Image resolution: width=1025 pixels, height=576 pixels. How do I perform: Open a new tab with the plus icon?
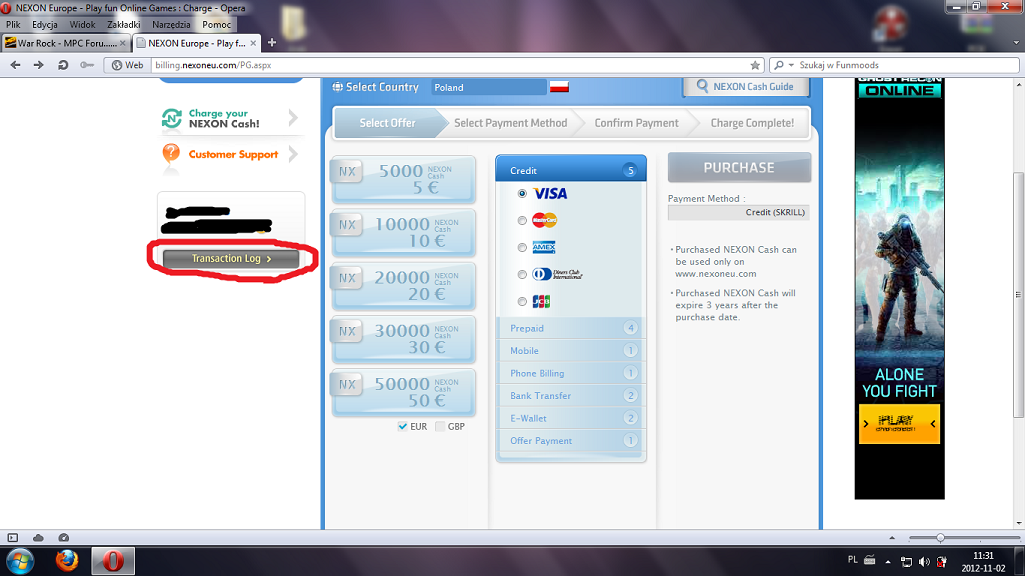click(272, 42)
